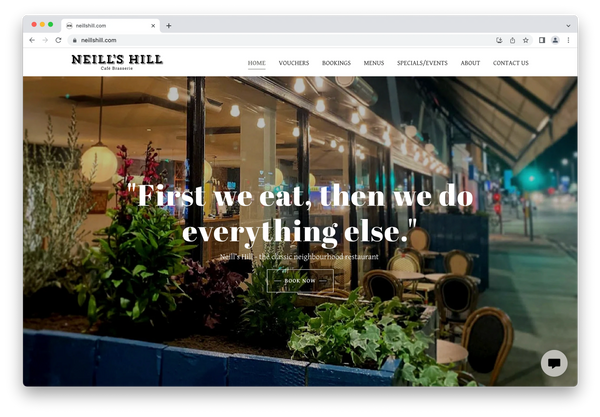Reload the neillshill.com page
The height and width of the screenshot is (417, 600).
58,40
